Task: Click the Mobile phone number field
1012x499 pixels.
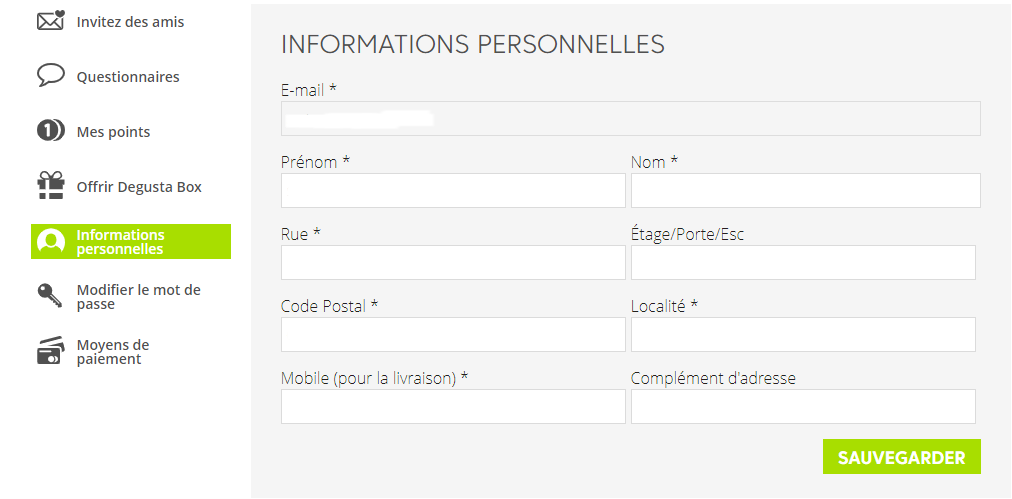Action: [x=453, y=407]
